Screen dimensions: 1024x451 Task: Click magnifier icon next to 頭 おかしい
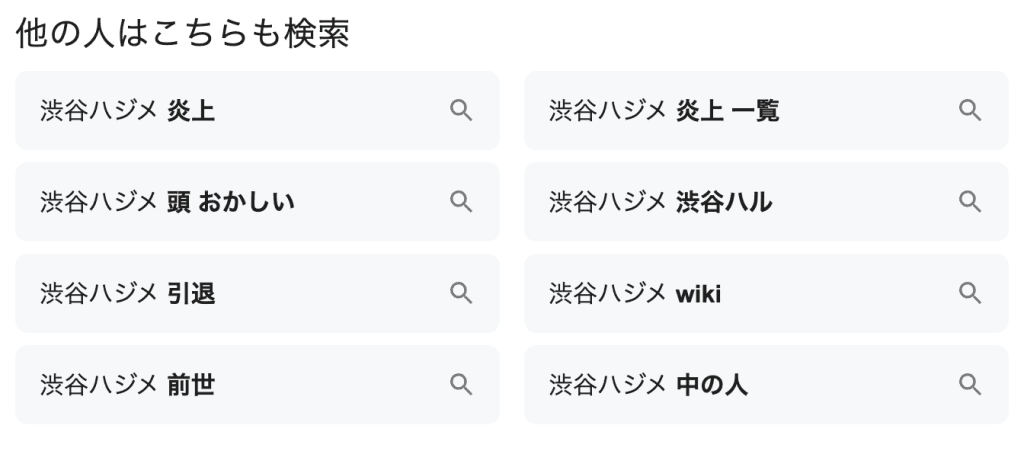(x=460, y=202)
